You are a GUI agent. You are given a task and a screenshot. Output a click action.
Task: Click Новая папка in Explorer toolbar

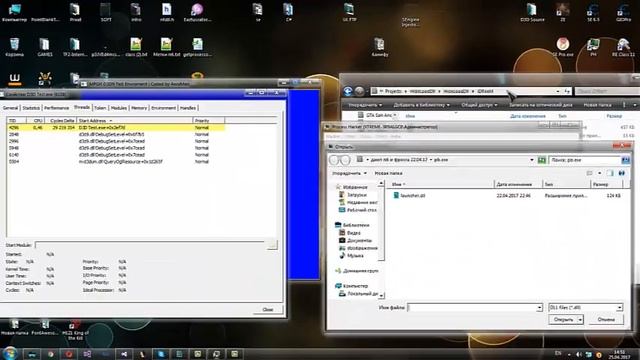click(597, 105)
